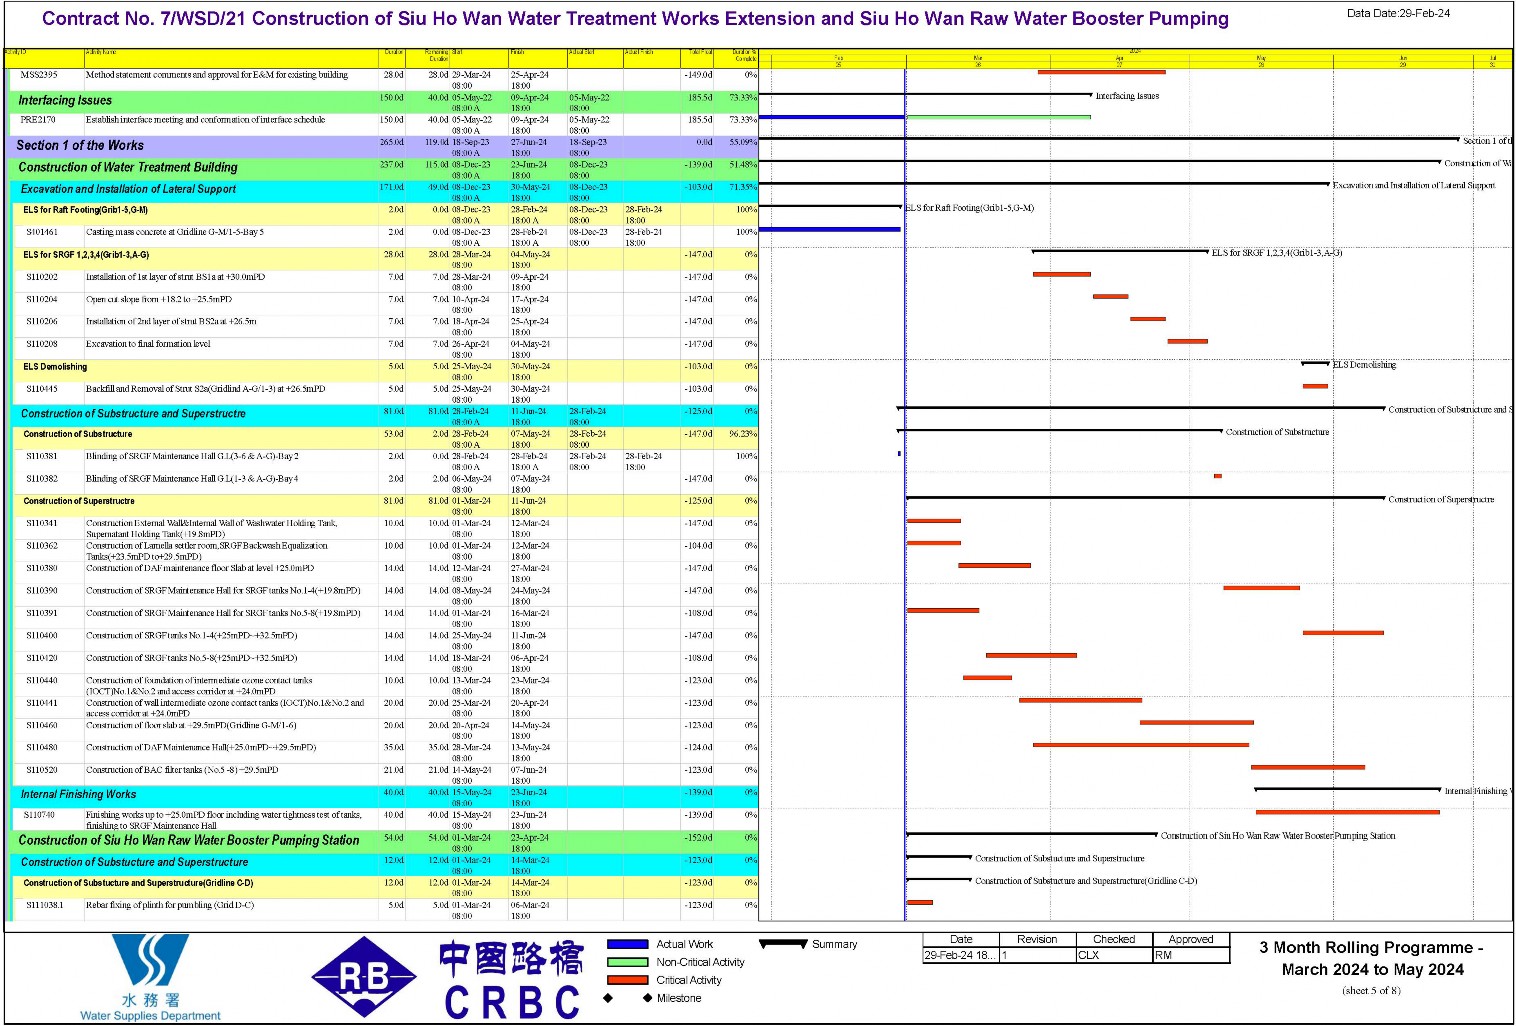Select the yellow 'Construction of Superstructre' group row
This screenshot has width=1516, height=1026.
click(x=385, y=504)
